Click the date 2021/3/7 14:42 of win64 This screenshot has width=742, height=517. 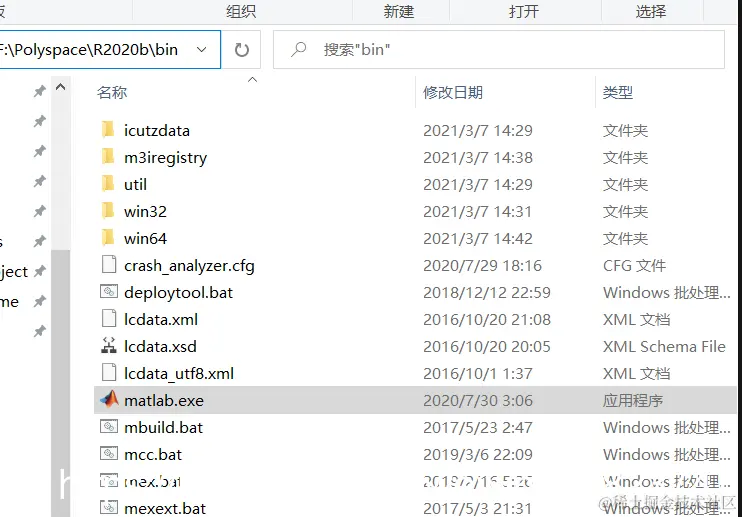(x=477, y=238)
